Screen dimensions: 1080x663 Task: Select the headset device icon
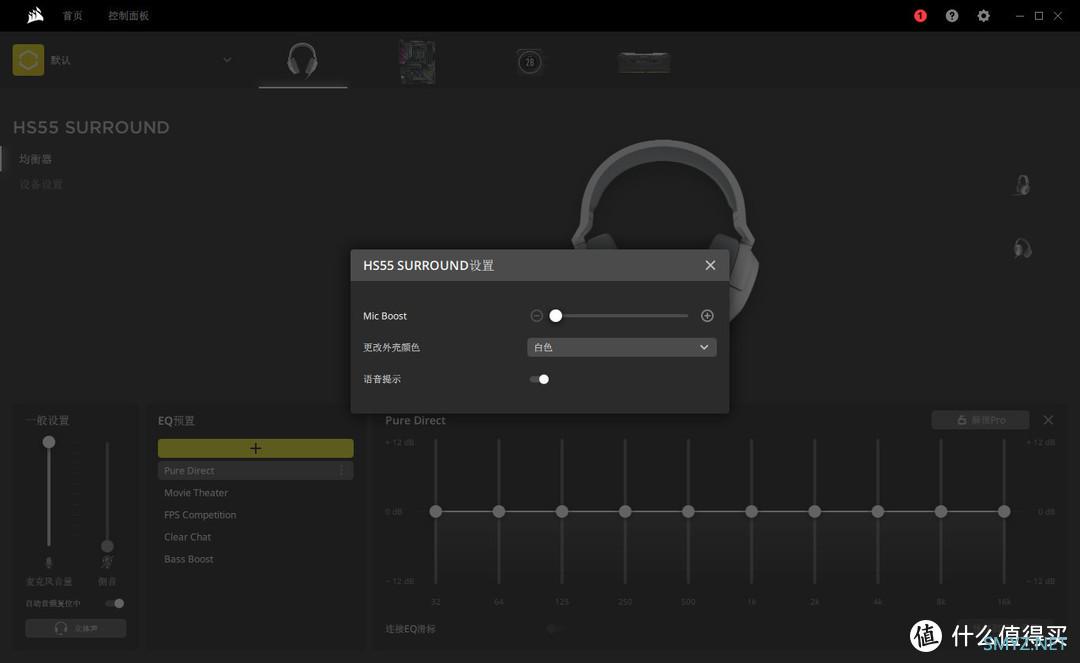tap(302, 60)
